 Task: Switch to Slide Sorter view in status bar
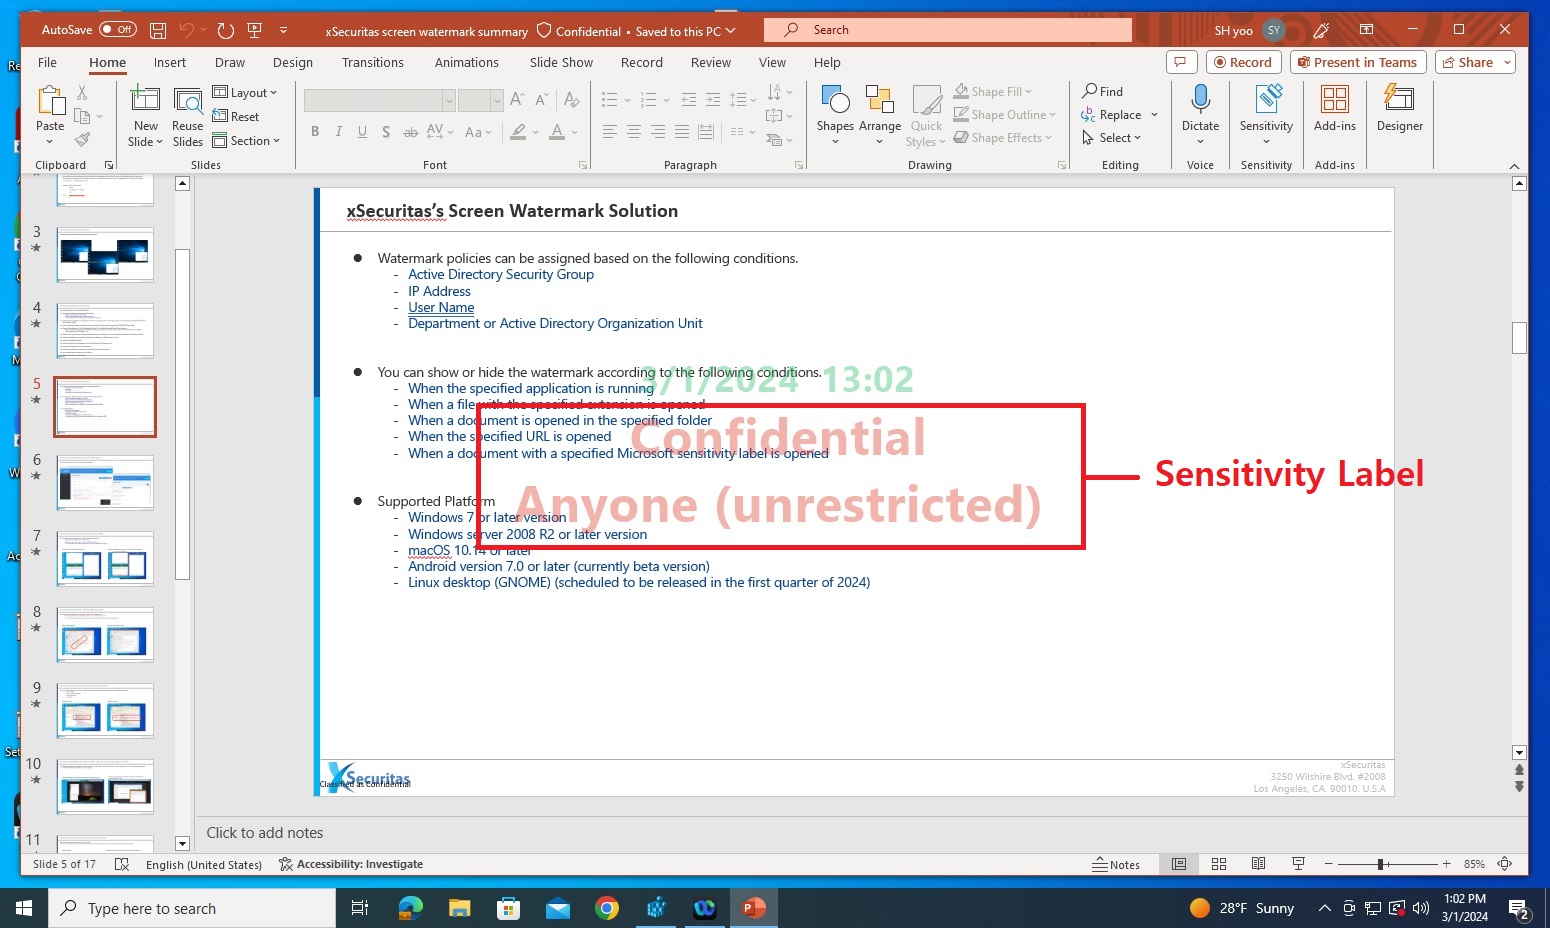click(x=1219, y=864)
